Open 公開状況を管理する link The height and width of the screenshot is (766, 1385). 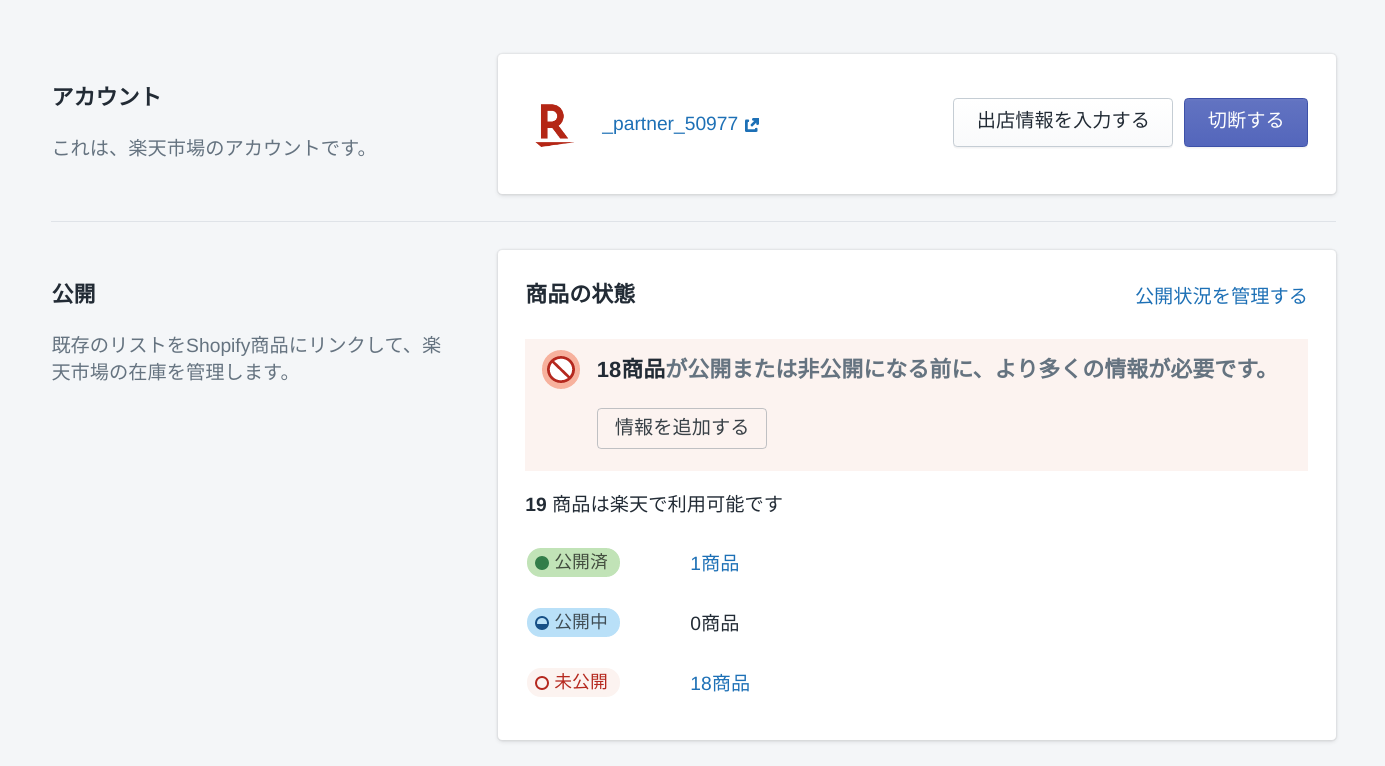[x=1221, y=296]
